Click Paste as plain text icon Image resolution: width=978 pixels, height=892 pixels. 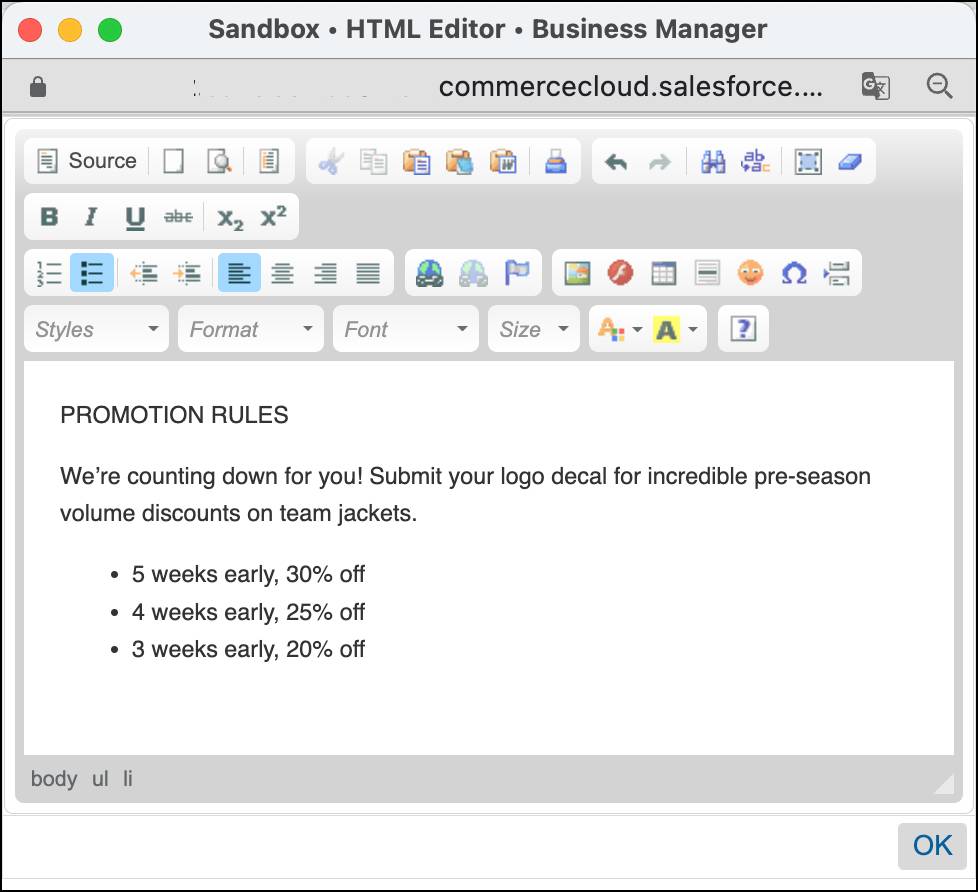click(x=460, y=162)
